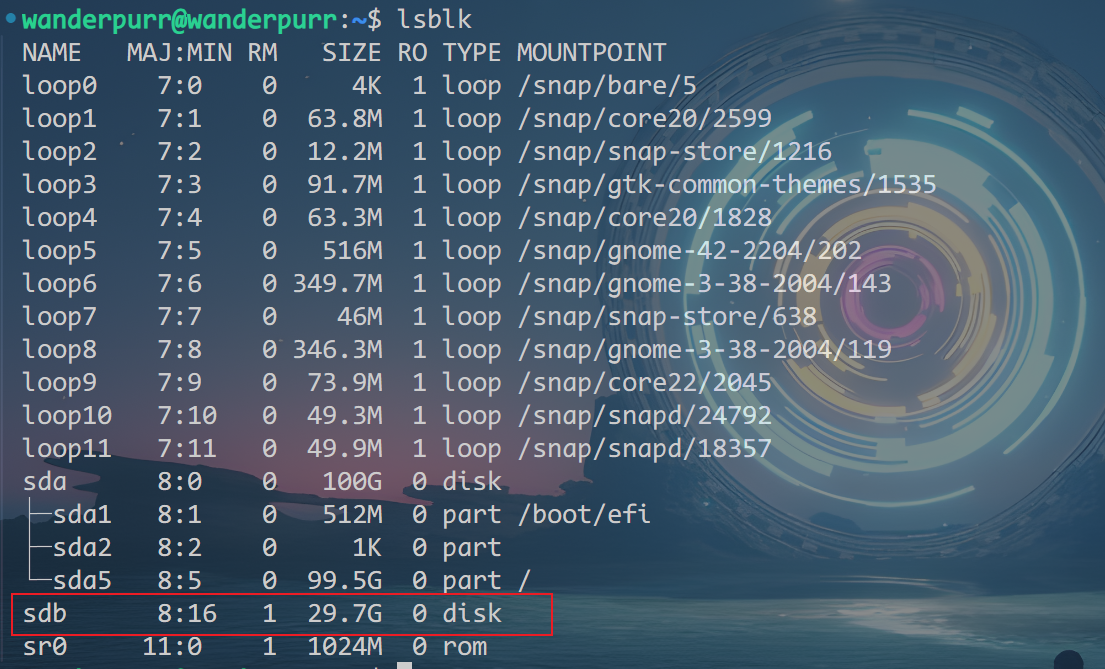
Task: Click the /snap/core22/2045 mountpoint
Action: coord(645,383)
